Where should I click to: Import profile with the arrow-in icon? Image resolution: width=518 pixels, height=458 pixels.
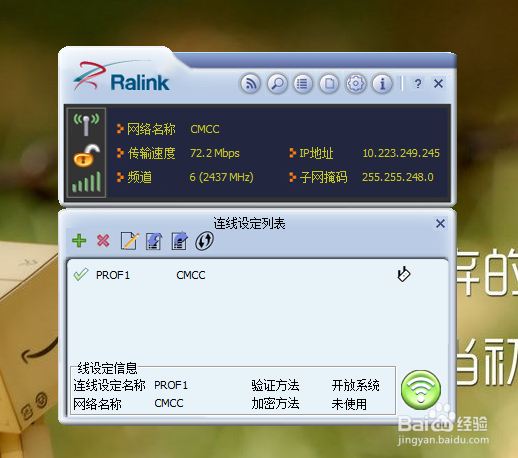point(154,241)
